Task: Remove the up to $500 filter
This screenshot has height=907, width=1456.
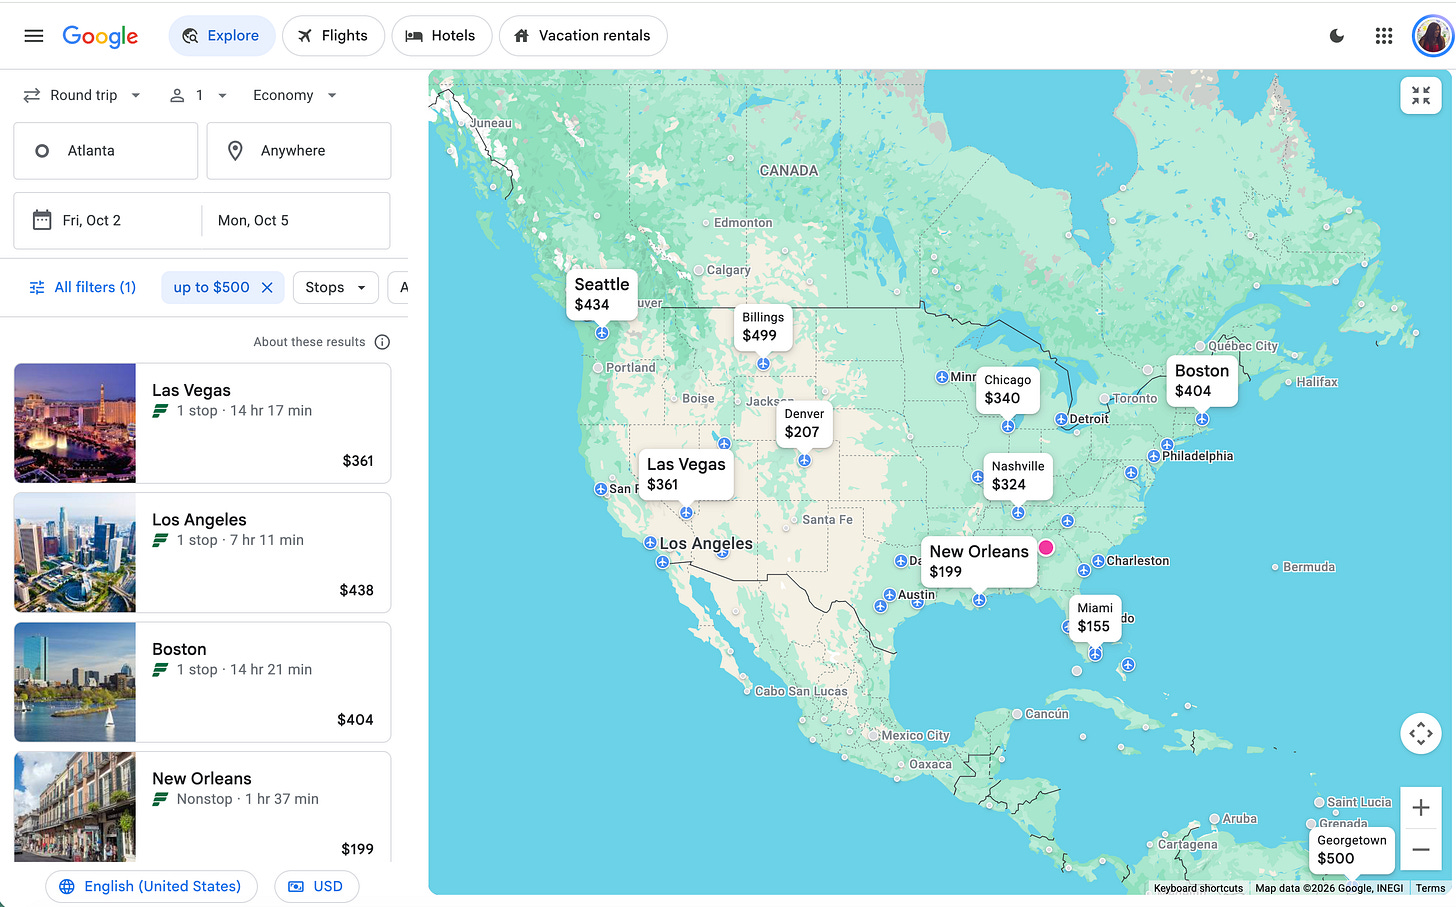Action: (267, 288)
